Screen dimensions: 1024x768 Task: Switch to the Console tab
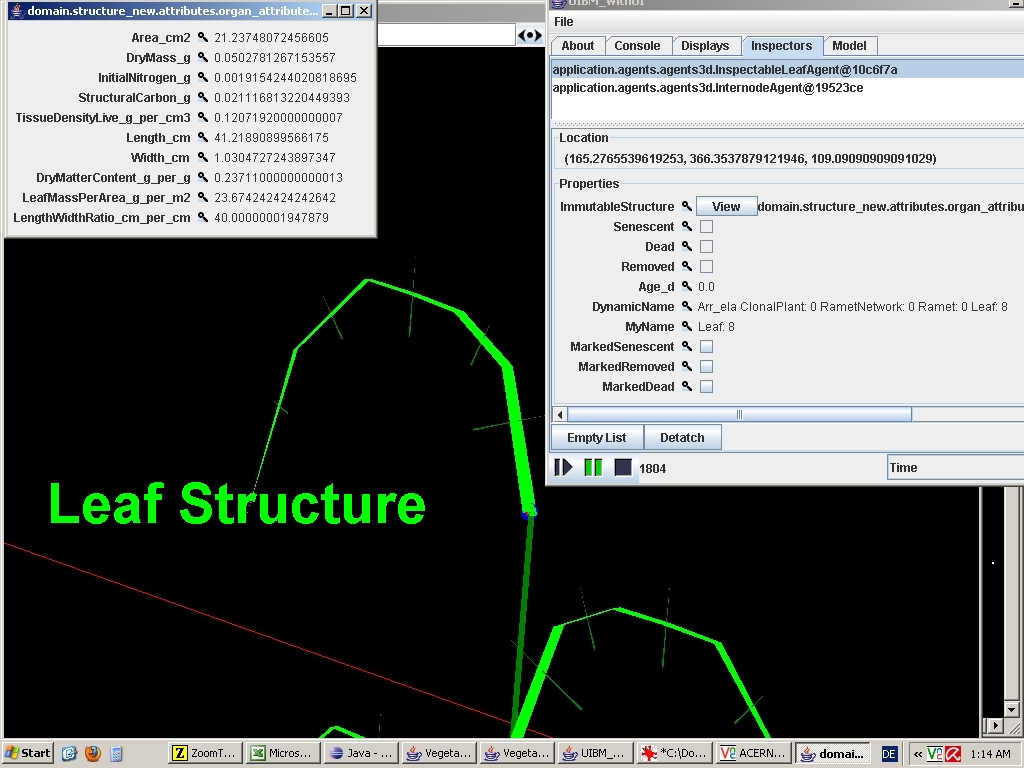click(x=638, y=45)
